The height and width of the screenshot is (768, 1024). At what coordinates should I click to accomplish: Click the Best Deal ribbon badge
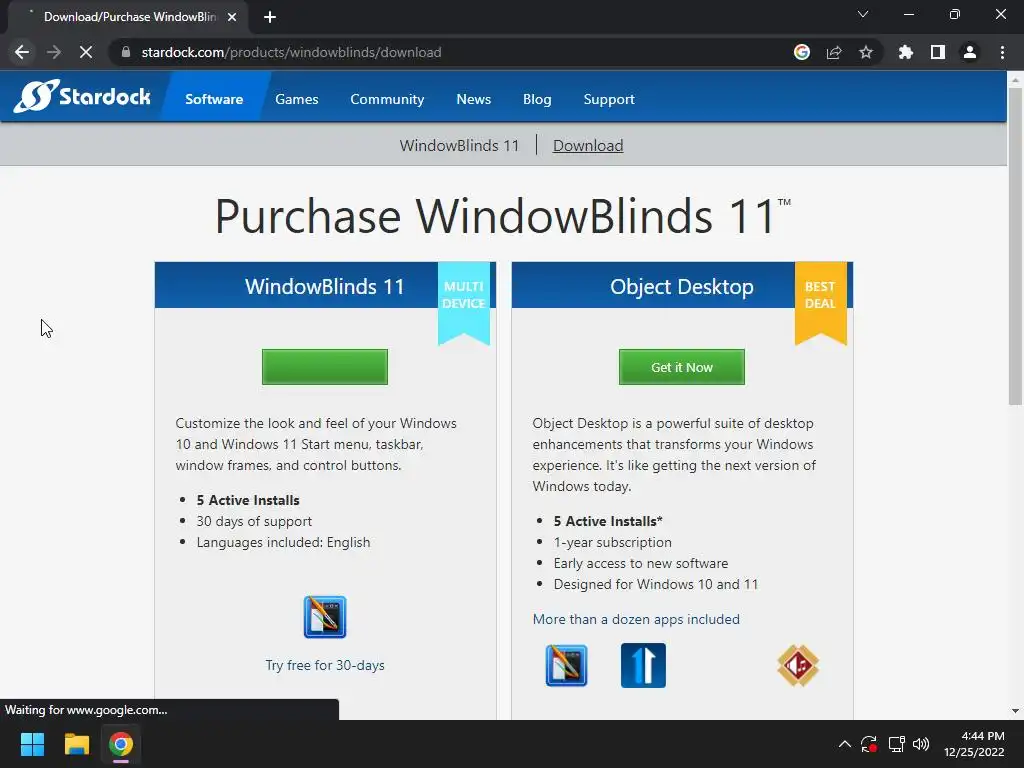[x=820, y=302]
